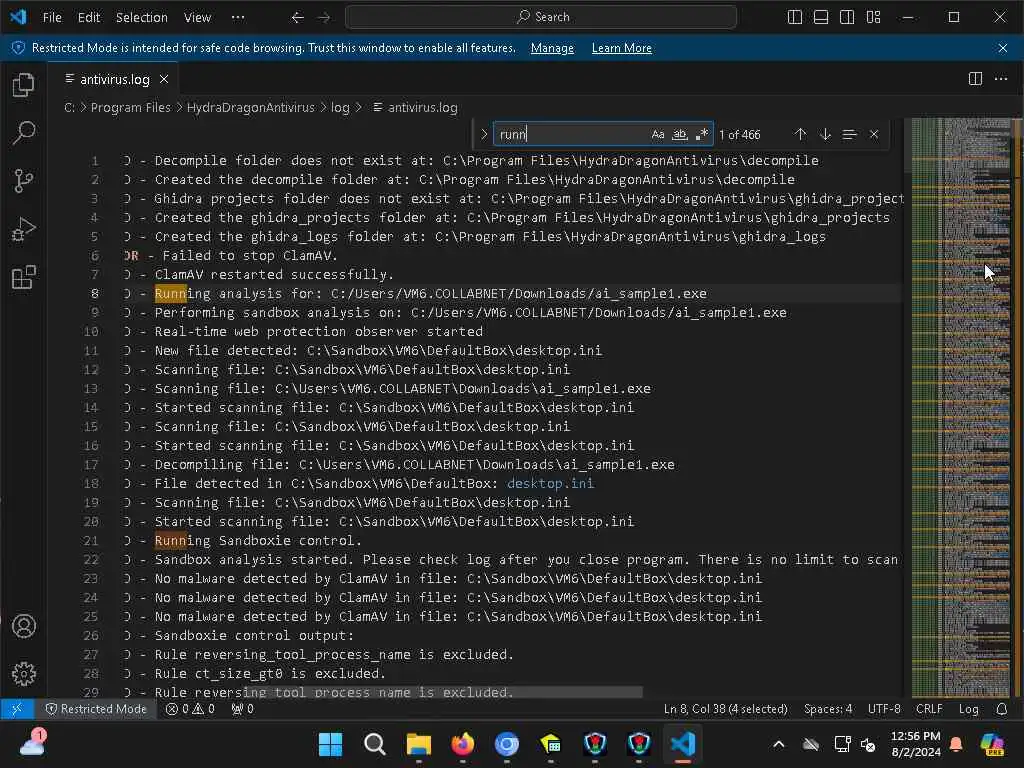Open the Search view in activity bar
The image size is (1024, 768).
coord(24,133)
